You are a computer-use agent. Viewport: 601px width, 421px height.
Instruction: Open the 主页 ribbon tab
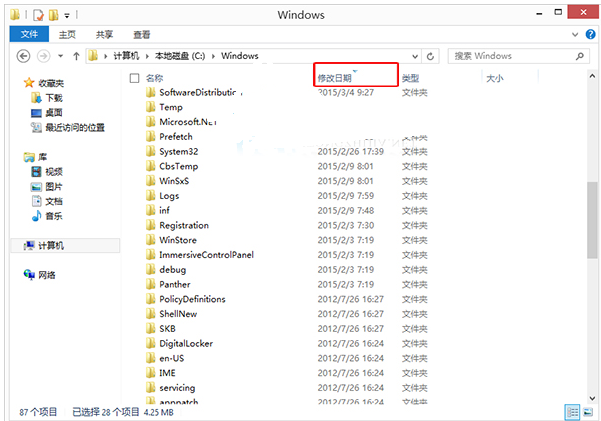67,35
